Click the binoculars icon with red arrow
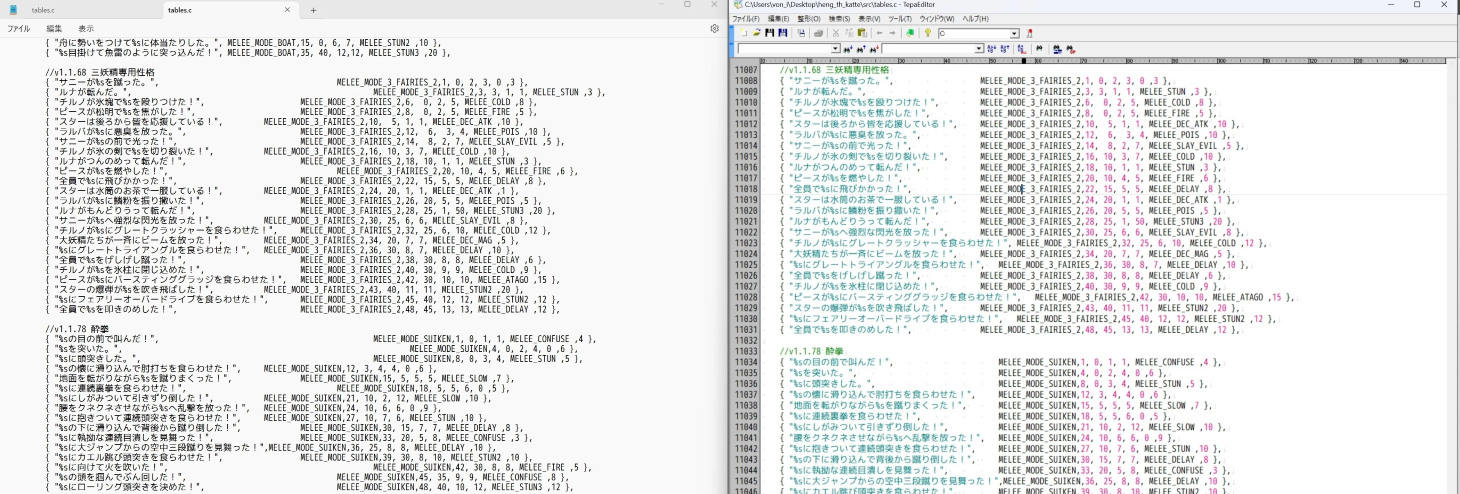The width and height of the screenshot is (1460, 494). click(x=874, y=49)
